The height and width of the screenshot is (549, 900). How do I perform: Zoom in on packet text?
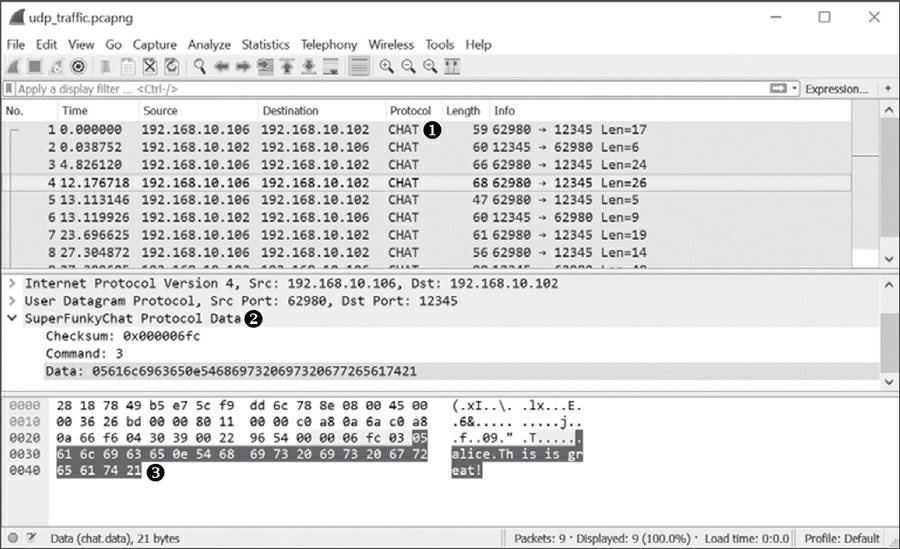386,67
